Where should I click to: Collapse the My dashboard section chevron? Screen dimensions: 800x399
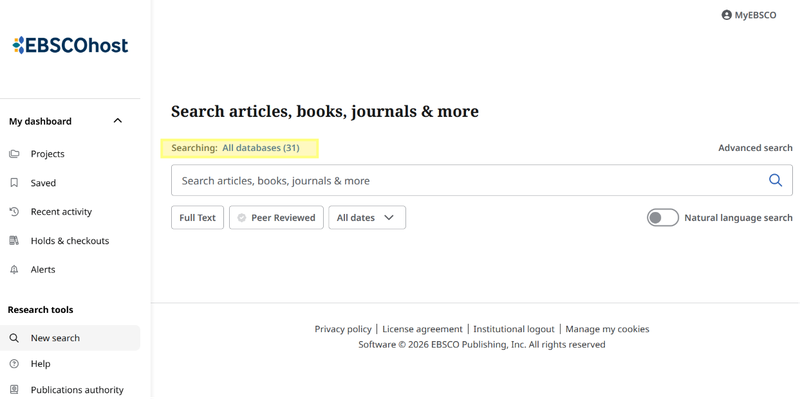(x=117, y=121)
